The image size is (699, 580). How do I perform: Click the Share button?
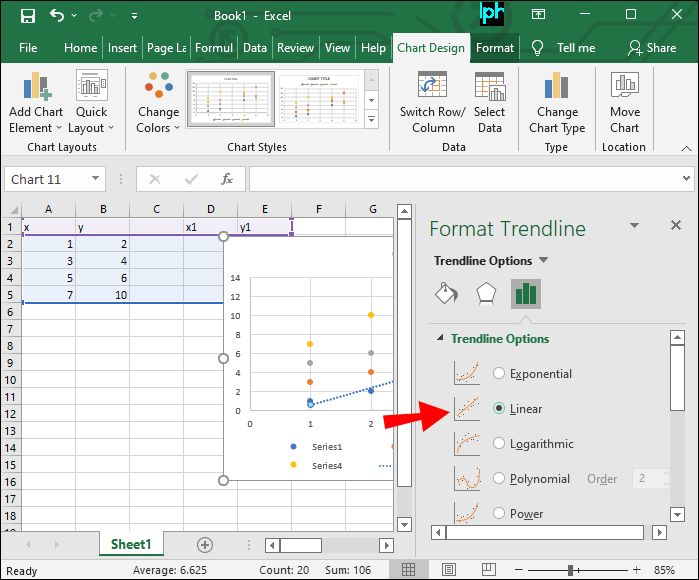pyautogui.click(x=652, y=48)
